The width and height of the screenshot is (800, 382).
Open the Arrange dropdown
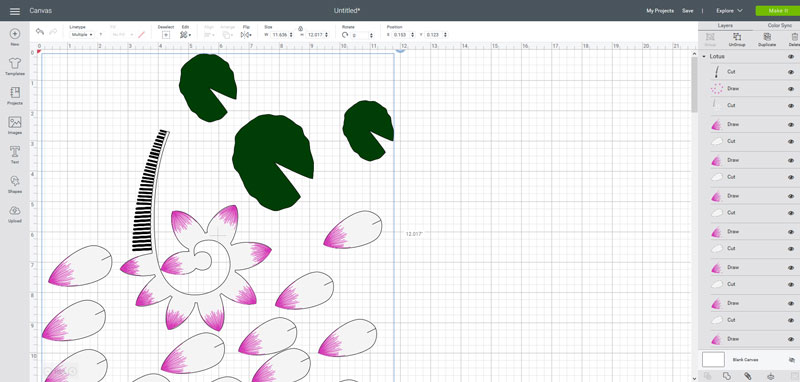pyautogui.click(x=228, y=35)
